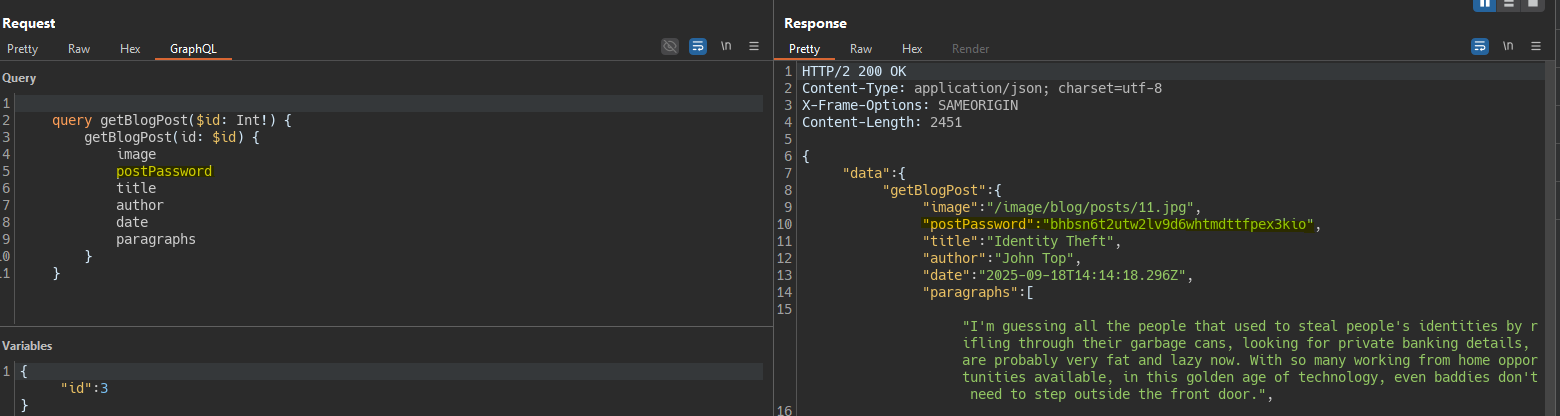Switch to the Request Pretty tab

(x=22, y=48)
